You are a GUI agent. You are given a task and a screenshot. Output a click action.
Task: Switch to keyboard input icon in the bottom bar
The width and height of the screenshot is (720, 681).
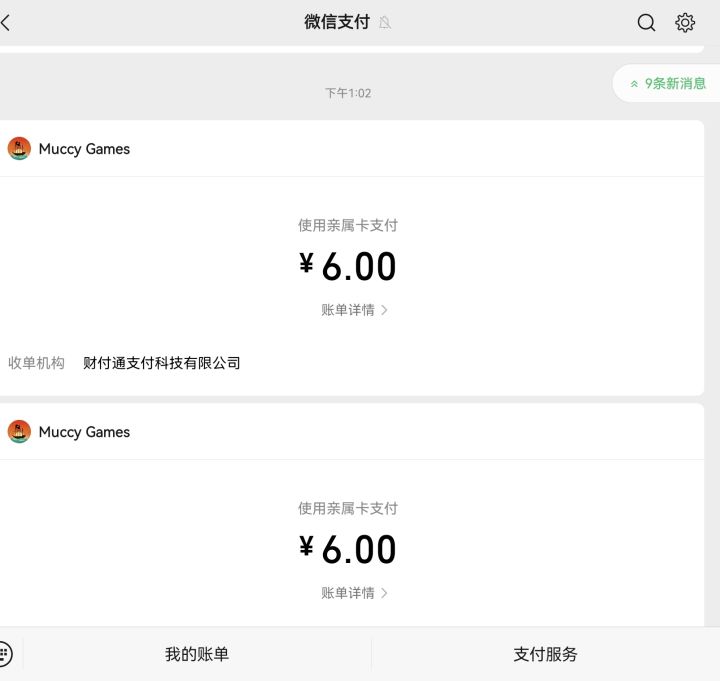(x=5, y=654)
